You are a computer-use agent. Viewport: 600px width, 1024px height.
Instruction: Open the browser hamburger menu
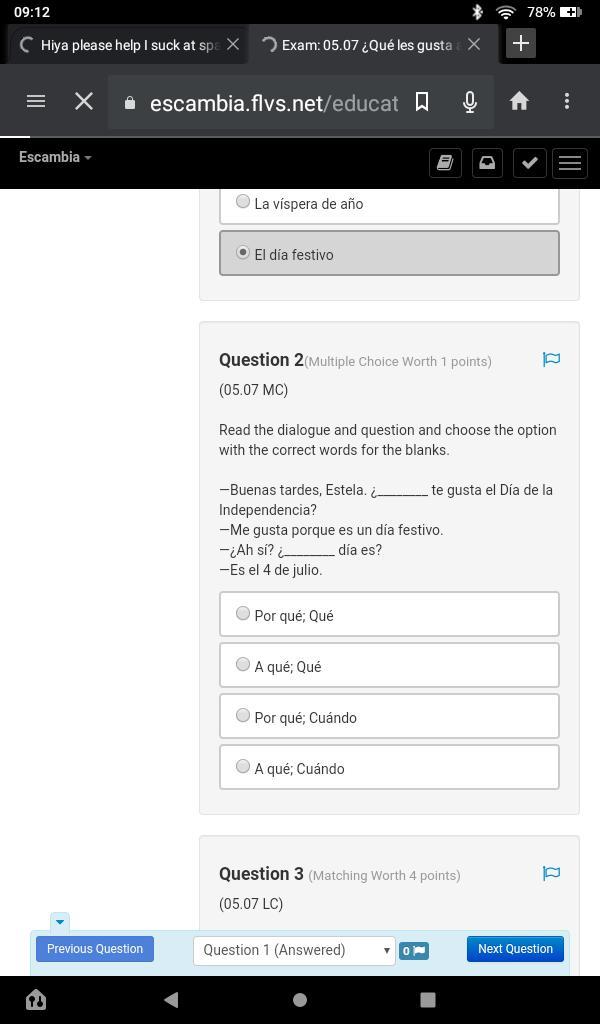36,101
